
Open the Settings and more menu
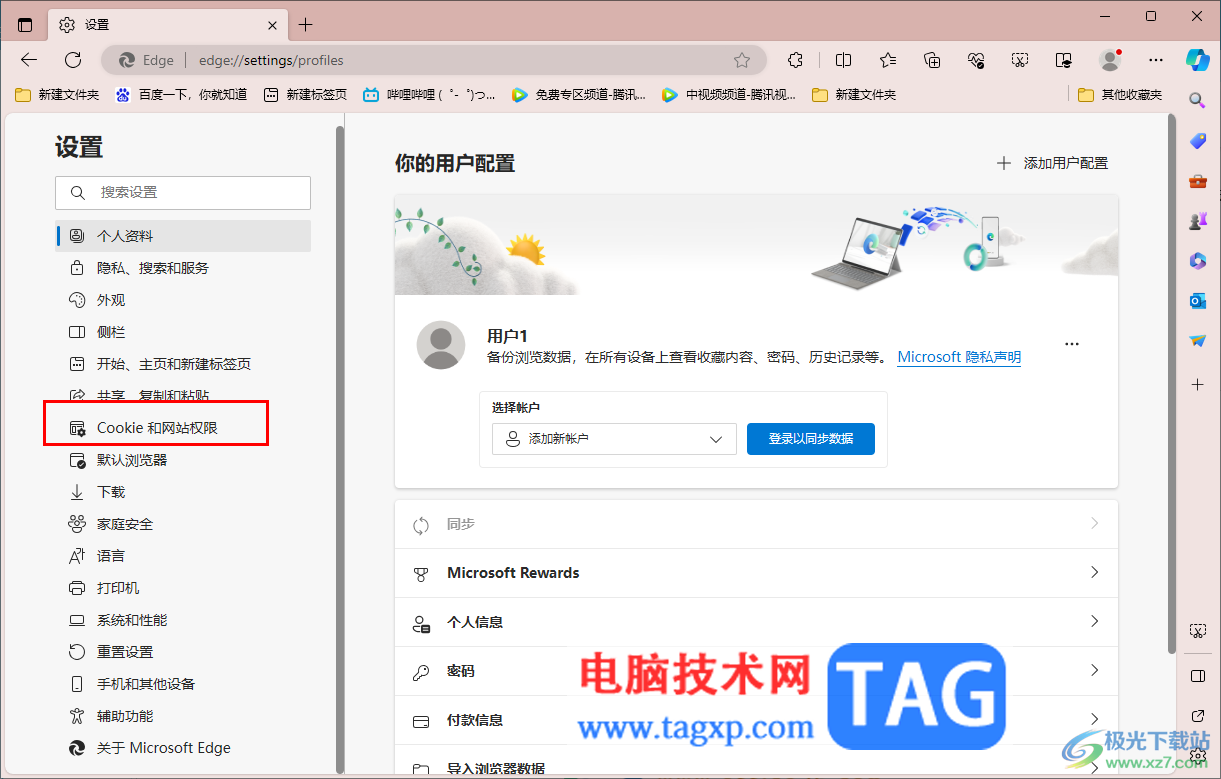tap(1156, 60)
